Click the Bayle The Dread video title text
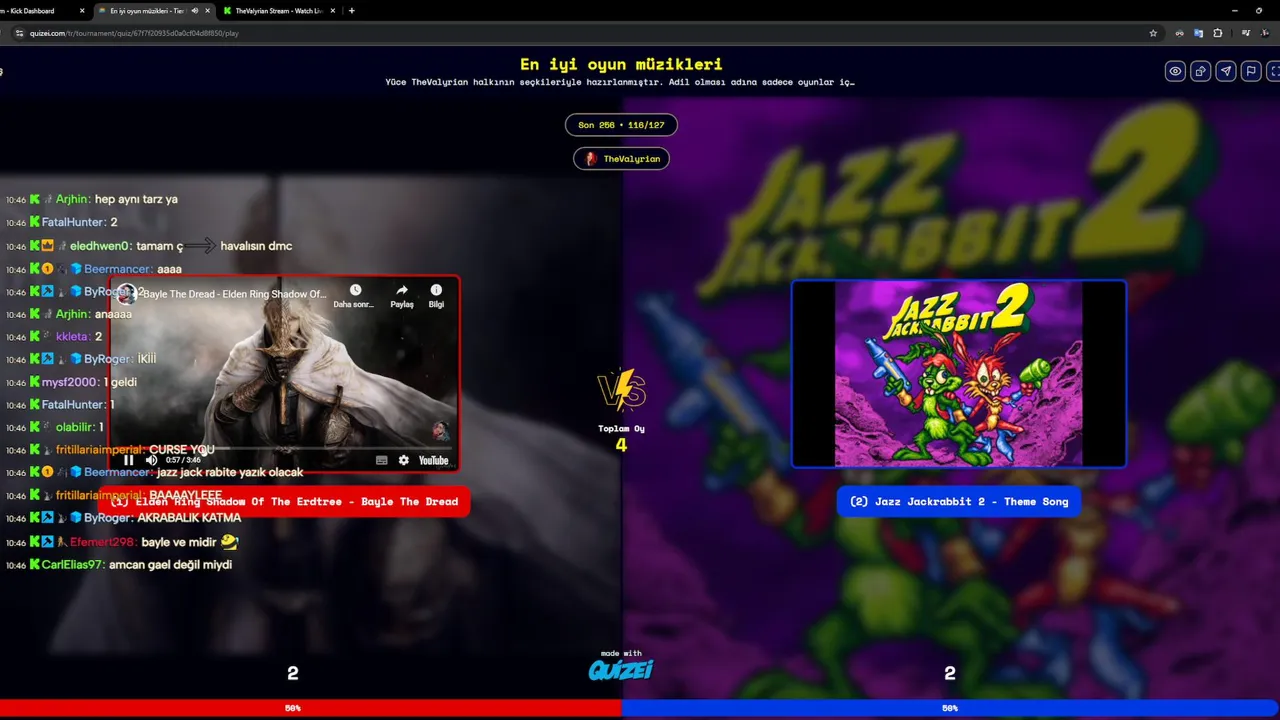 point(235,295)
